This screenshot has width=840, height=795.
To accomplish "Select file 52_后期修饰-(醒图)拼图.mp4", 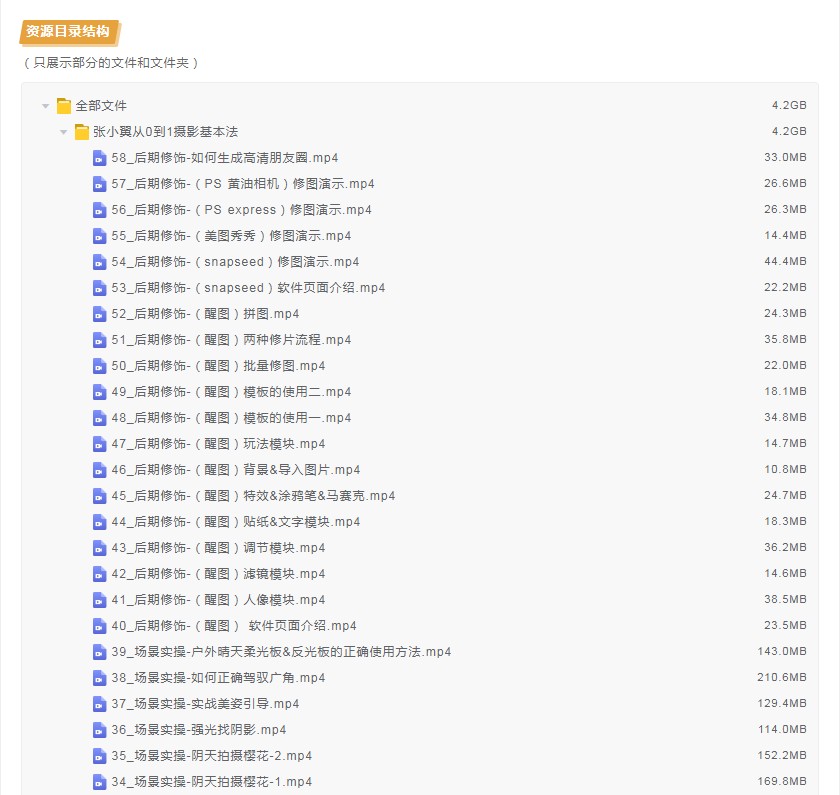I will [x=205, y=314].
